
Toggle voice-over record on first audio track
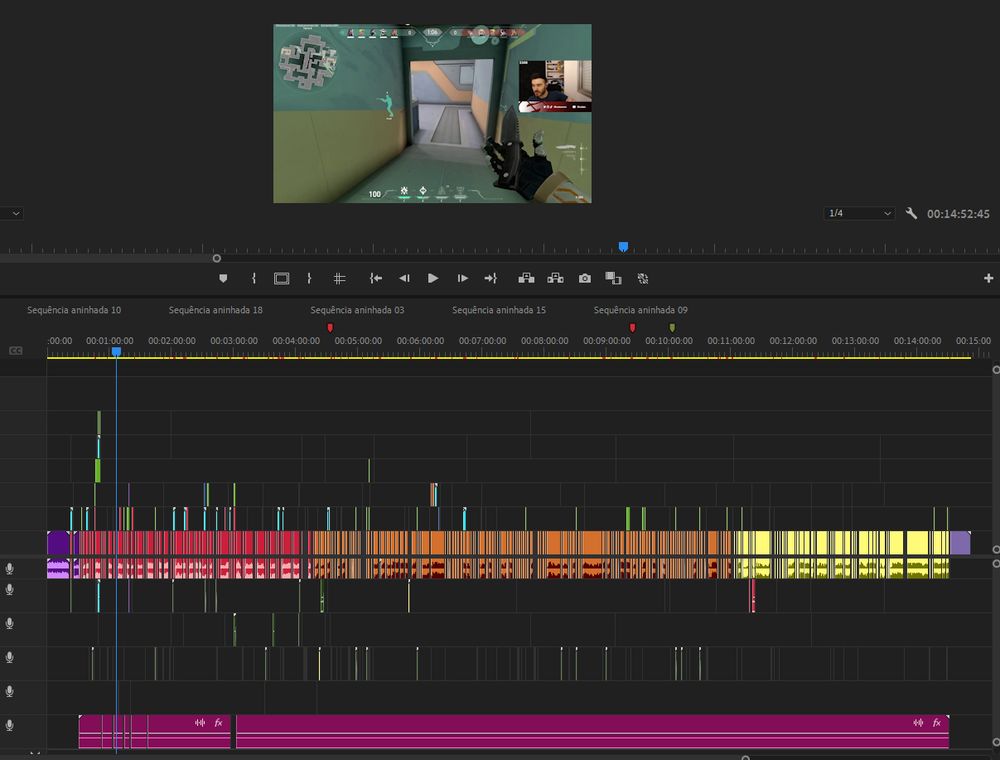click(10, 569)
